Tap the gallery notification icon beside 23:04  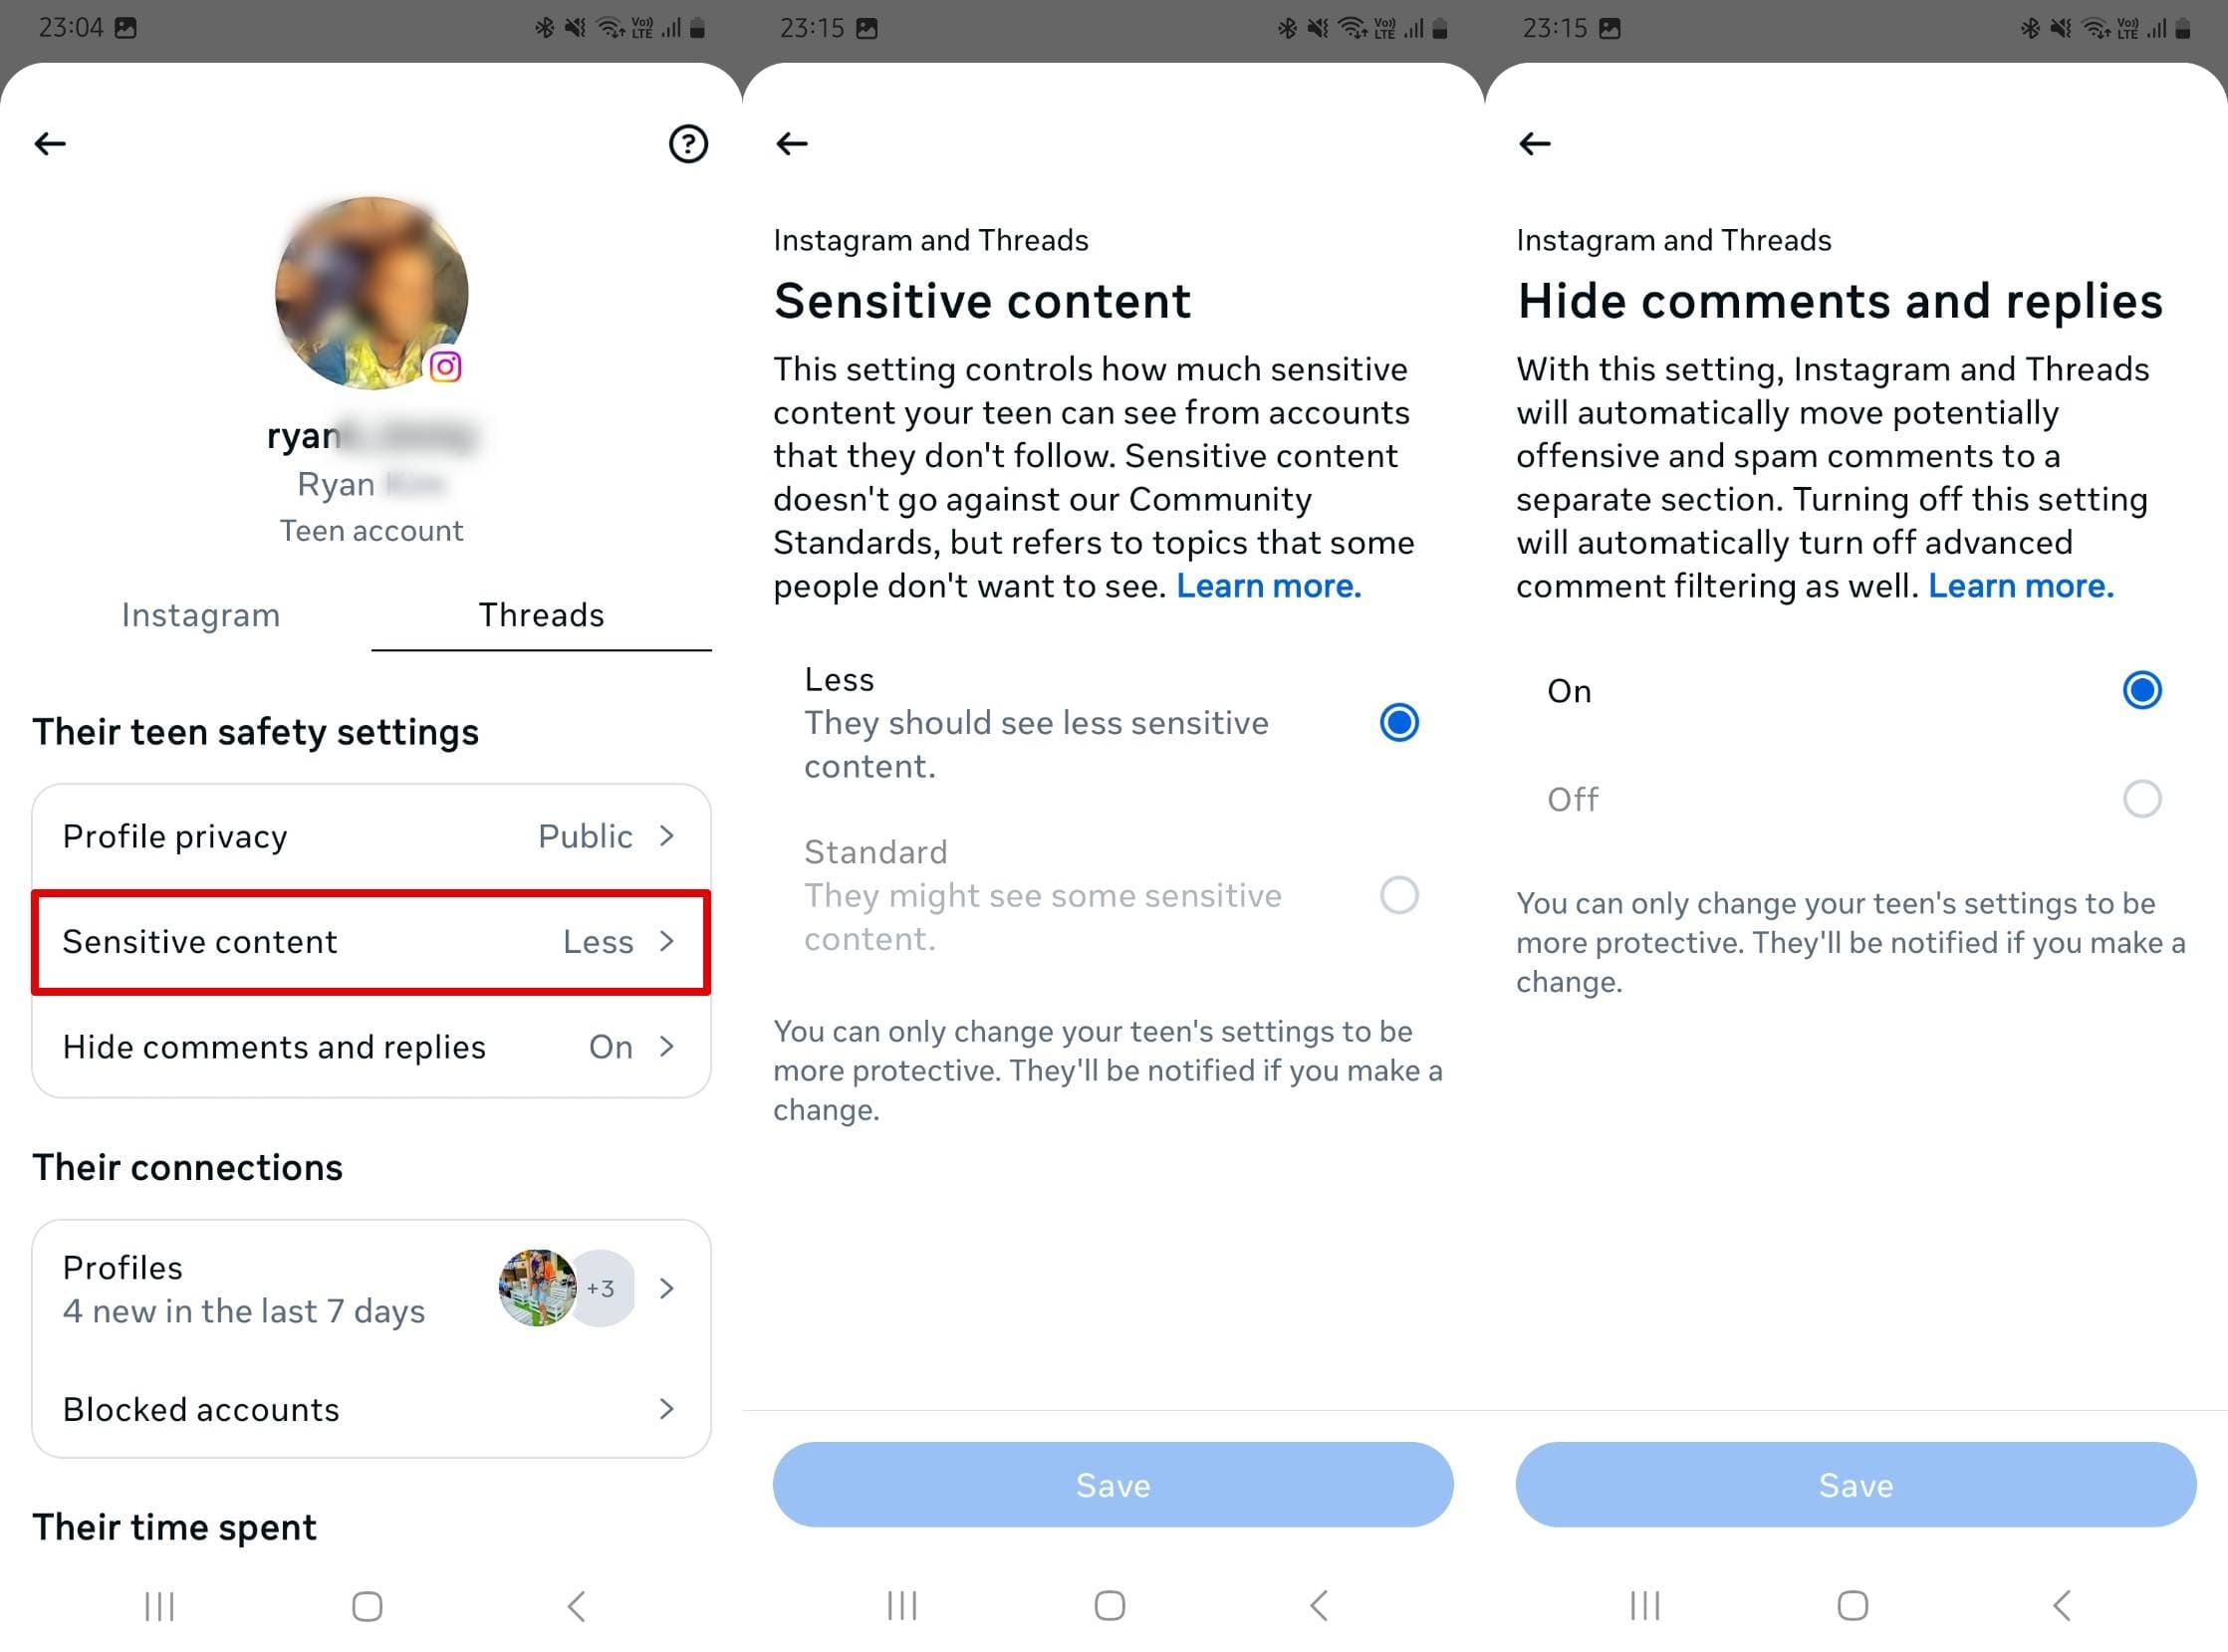point(125,28)
